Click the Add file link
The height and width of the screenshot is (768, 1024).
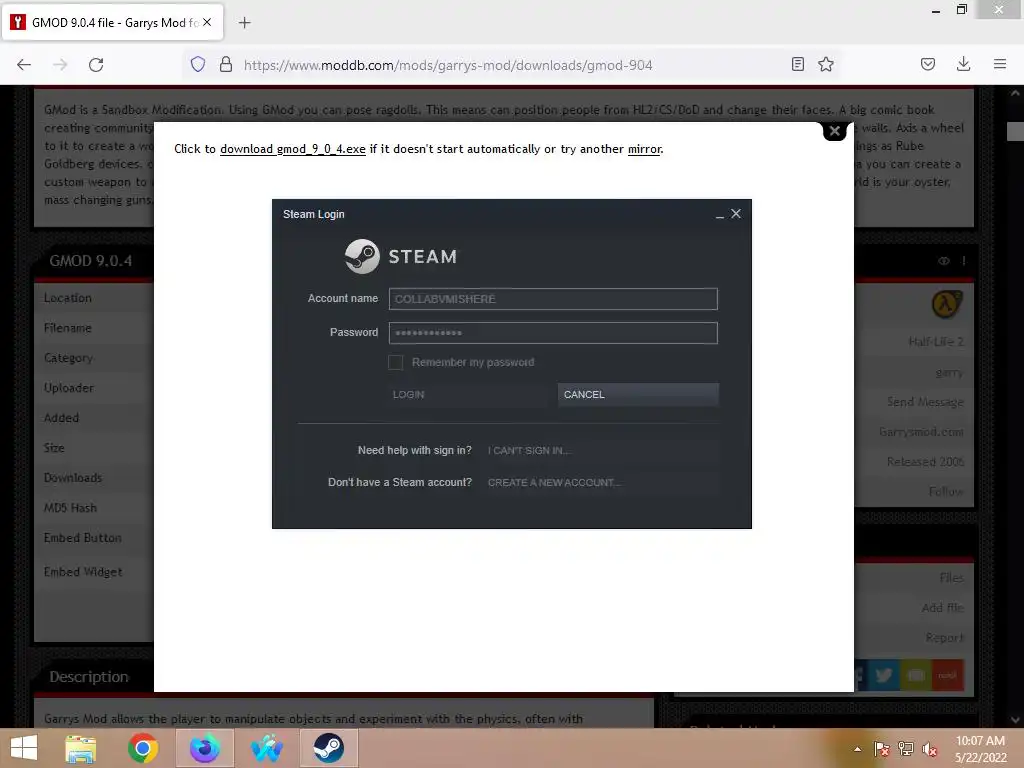coord(942,607)
